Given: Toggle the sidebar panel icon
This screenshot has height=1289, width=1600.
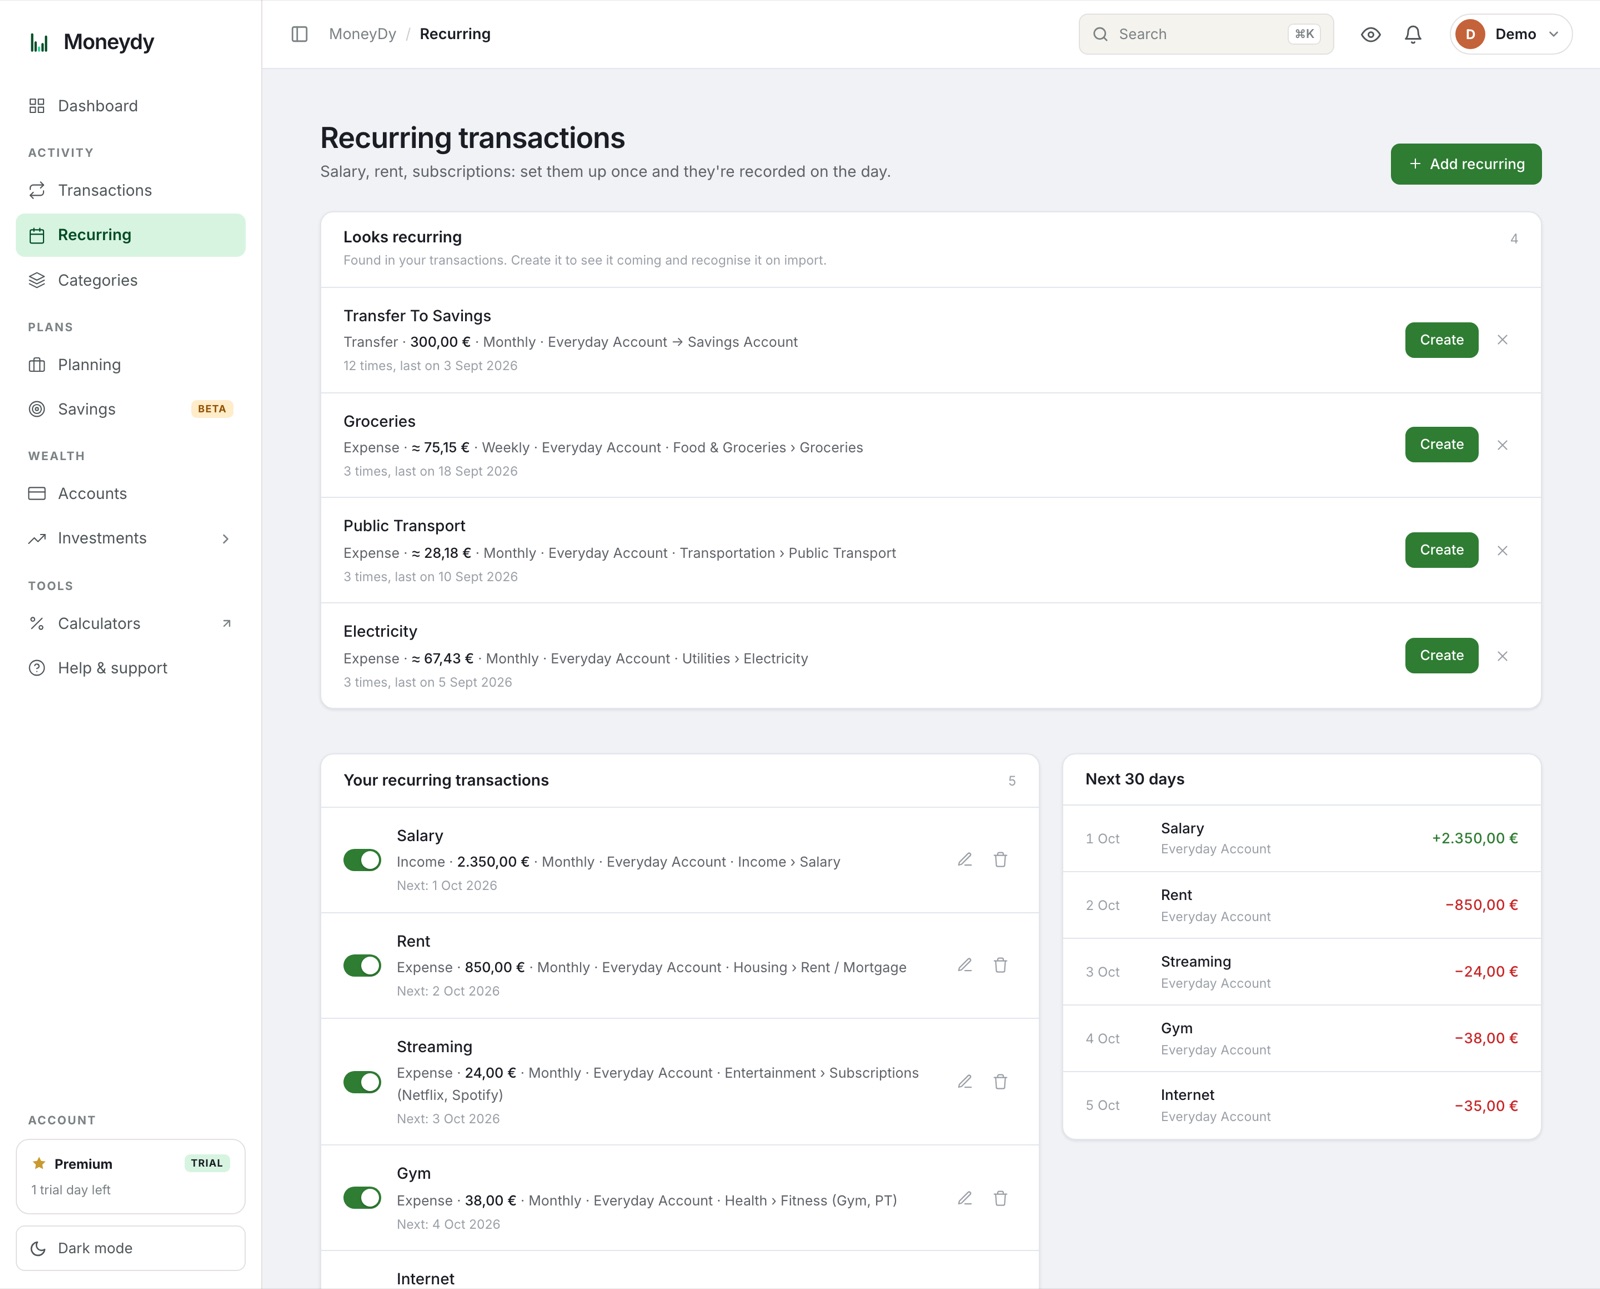Looking at the screenshot, I should 299,34.
